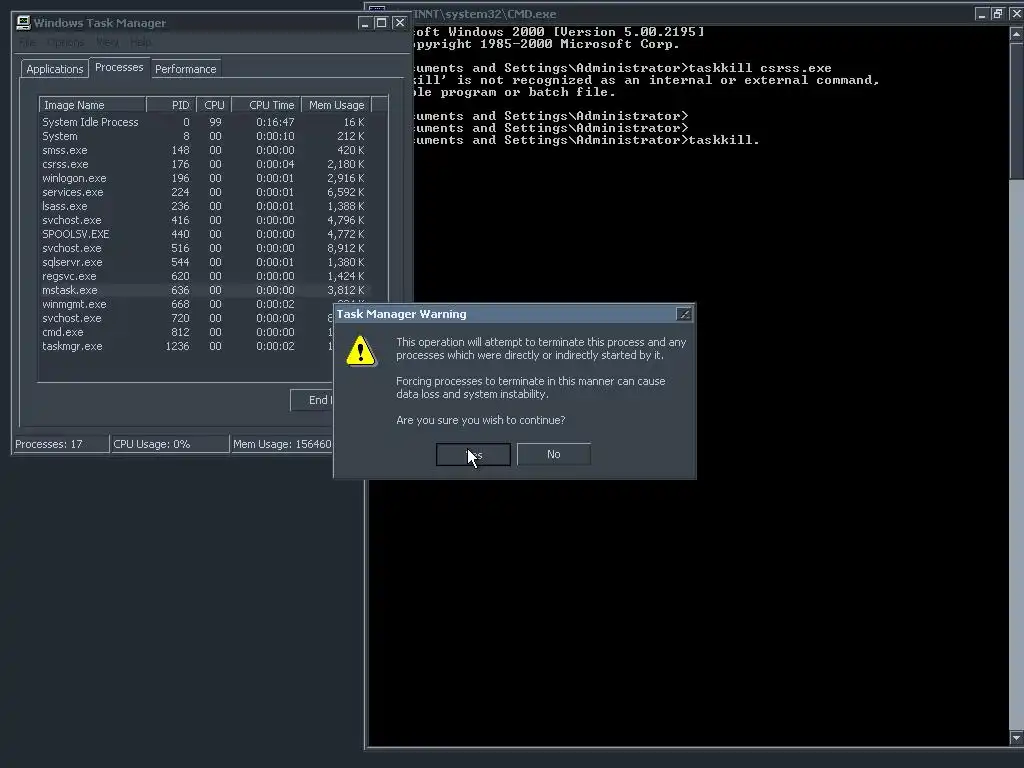Sort by the CPU column header
Screen dimensions: 1024x768
(x=214, y=105)
